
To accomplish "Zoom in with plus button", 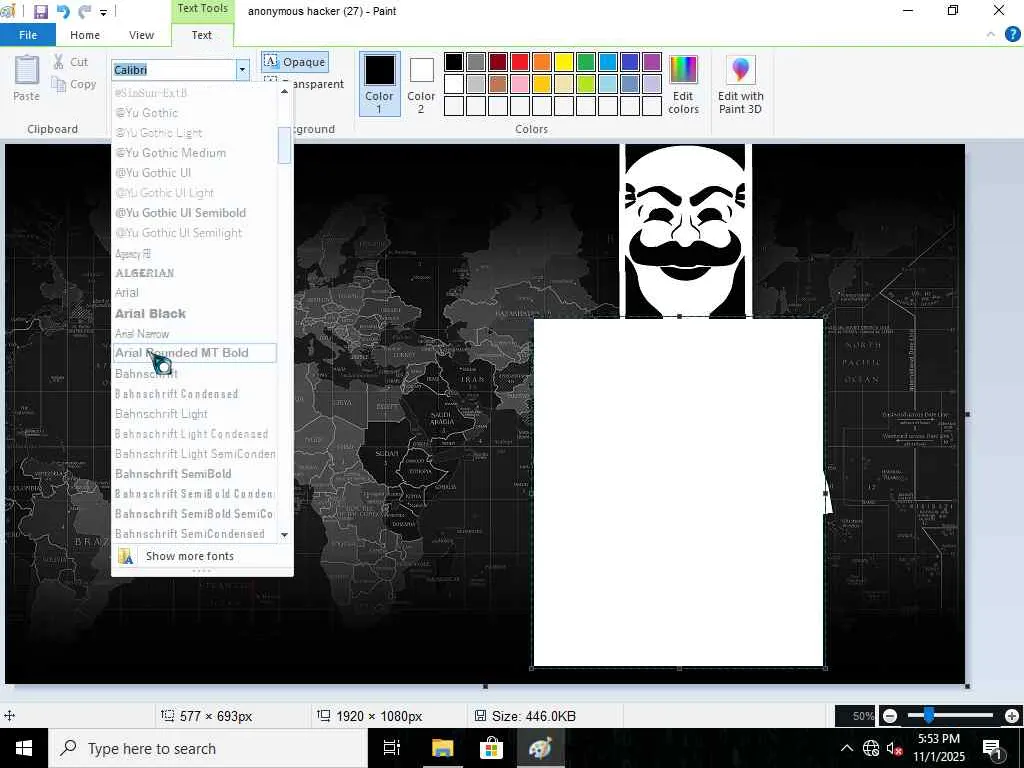I will (1012, 716).
